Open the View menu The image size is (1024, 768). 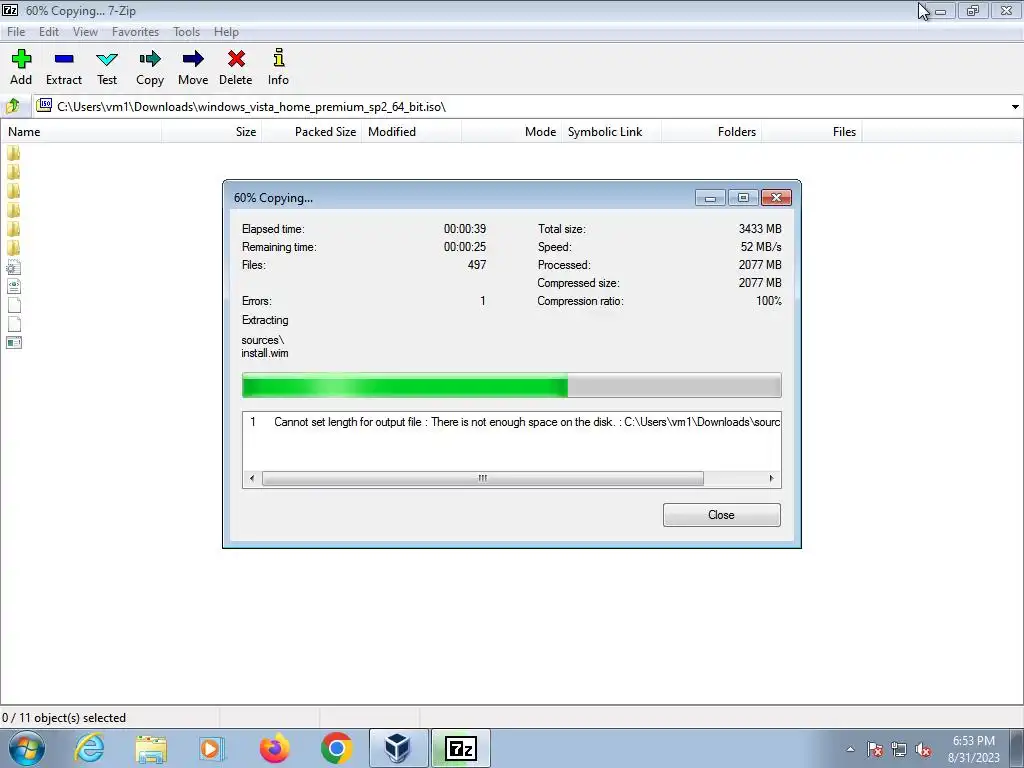coord(86,31)
